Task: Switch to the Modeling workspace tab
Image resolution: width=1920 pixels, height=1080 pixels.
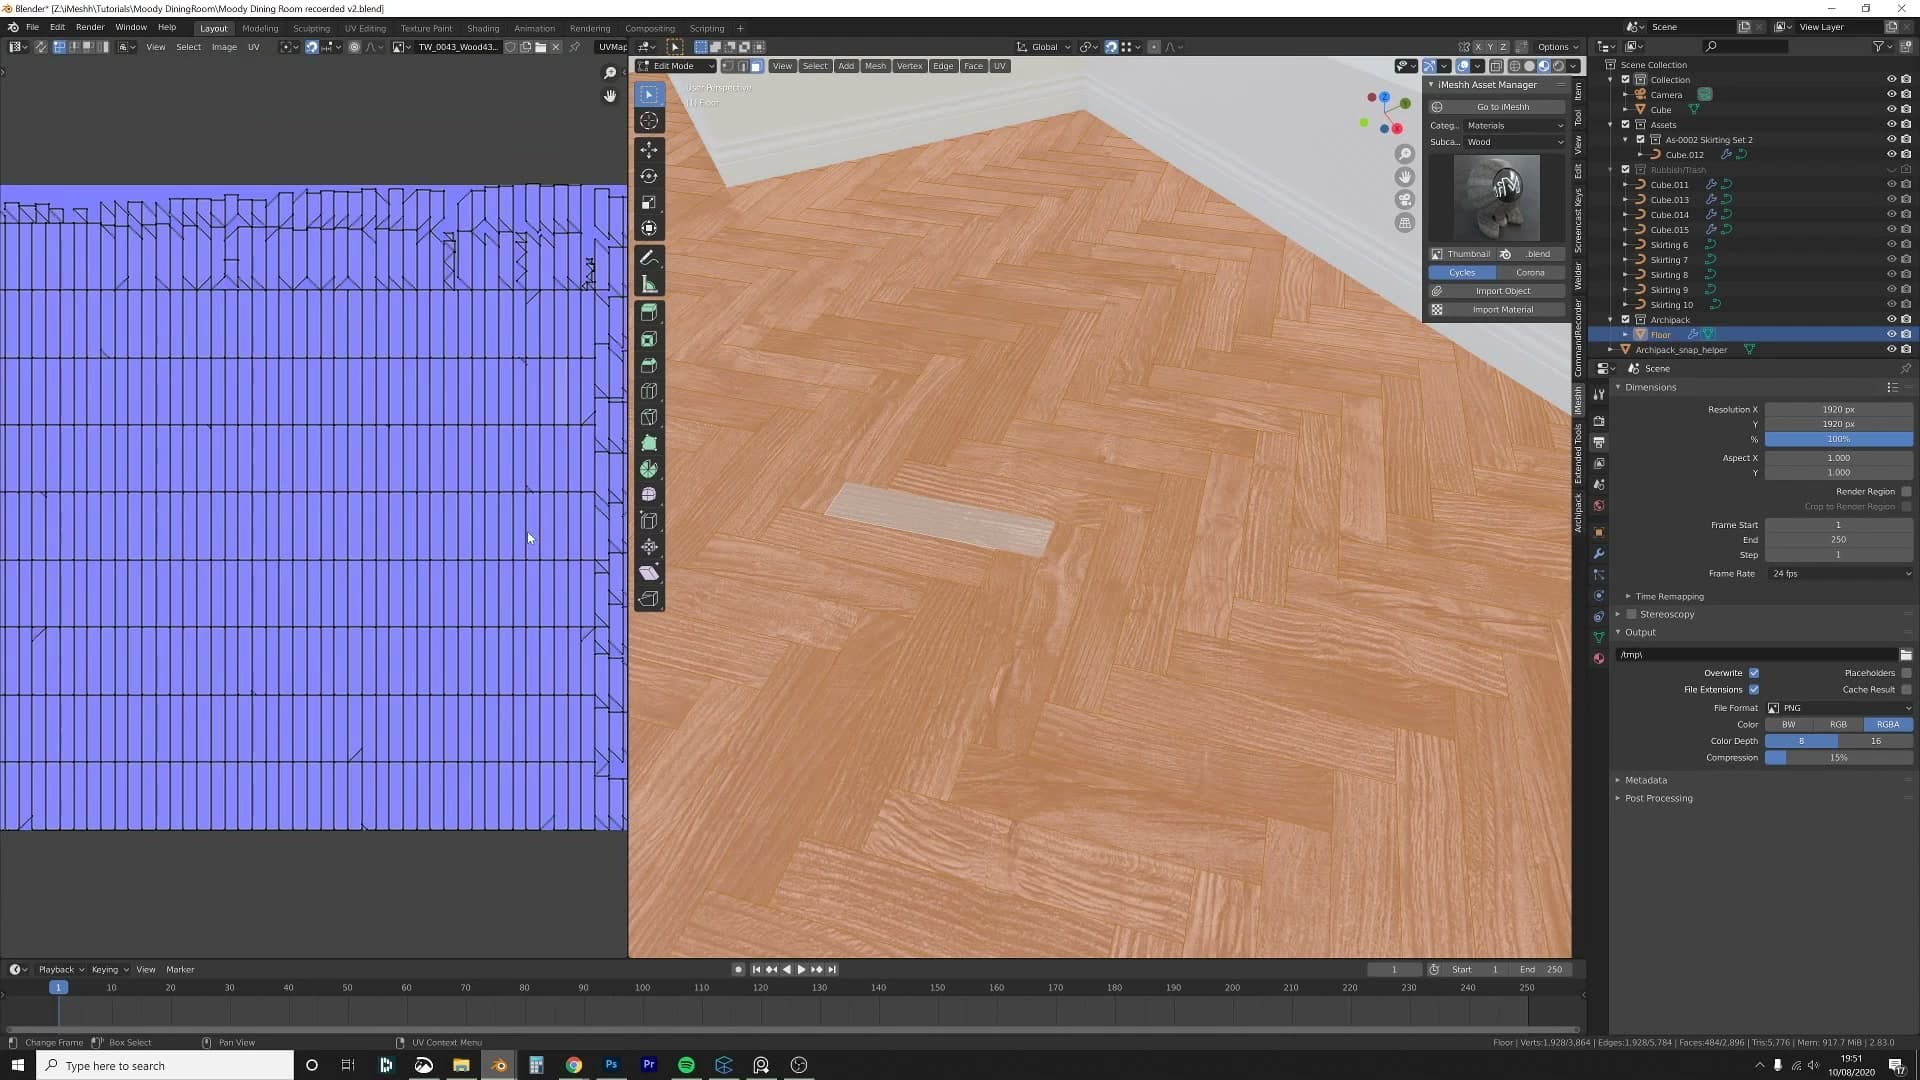Action: (260, 28)
